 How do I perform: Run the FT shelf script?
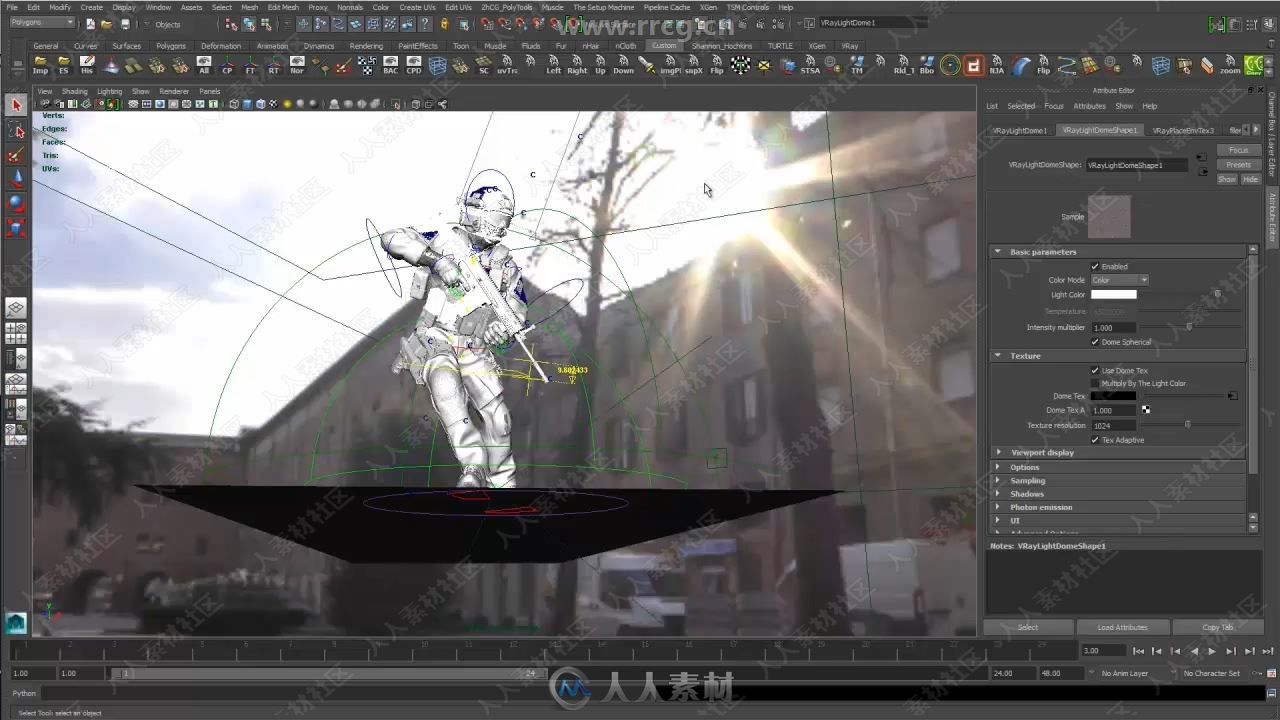tap(250, 65)
